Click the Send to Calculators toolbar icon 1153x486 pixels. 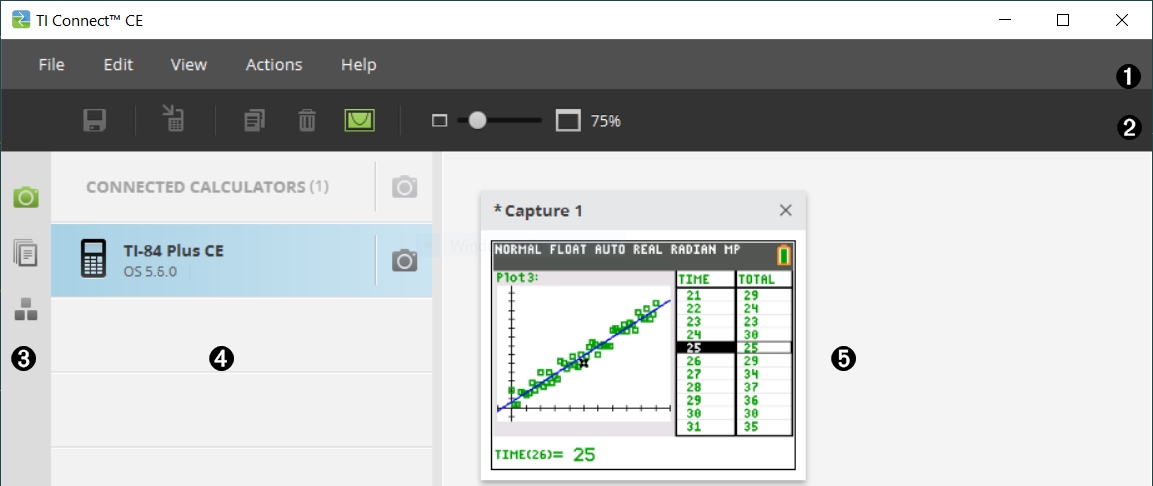point(174,121)
